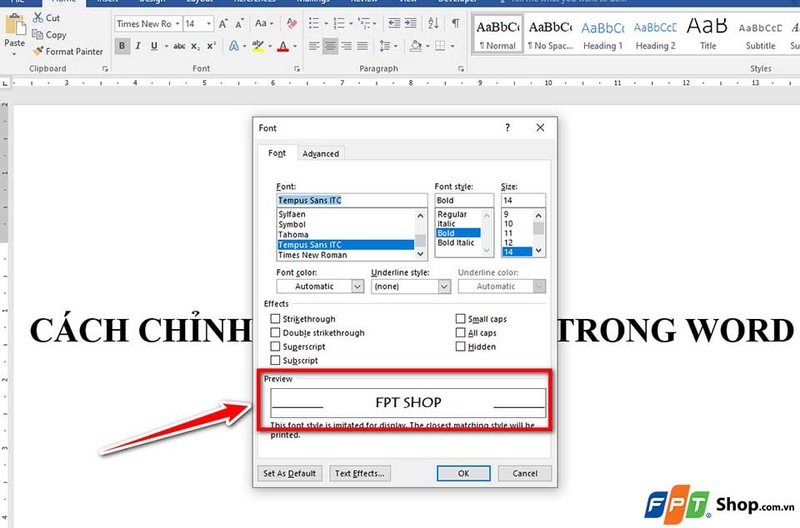800x528 pixels.
Task: Switch to the Advanced tab
Action: coord(320,154)
